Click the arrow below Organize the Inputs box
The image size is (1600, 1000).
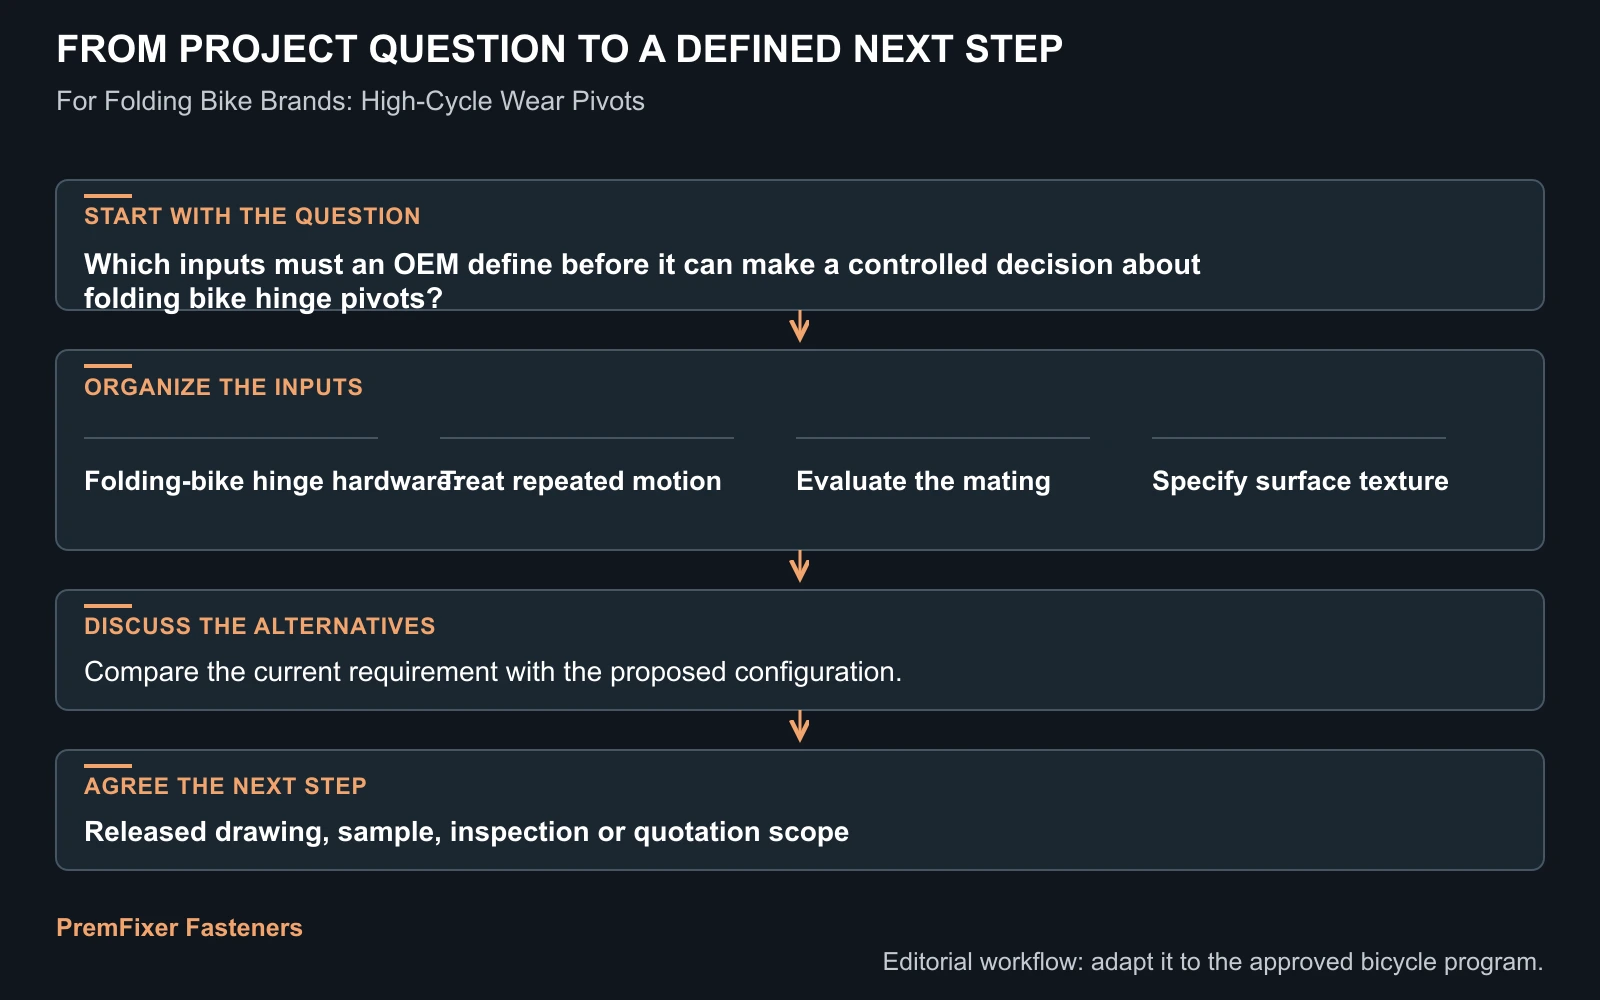click(x=799, y=567)
